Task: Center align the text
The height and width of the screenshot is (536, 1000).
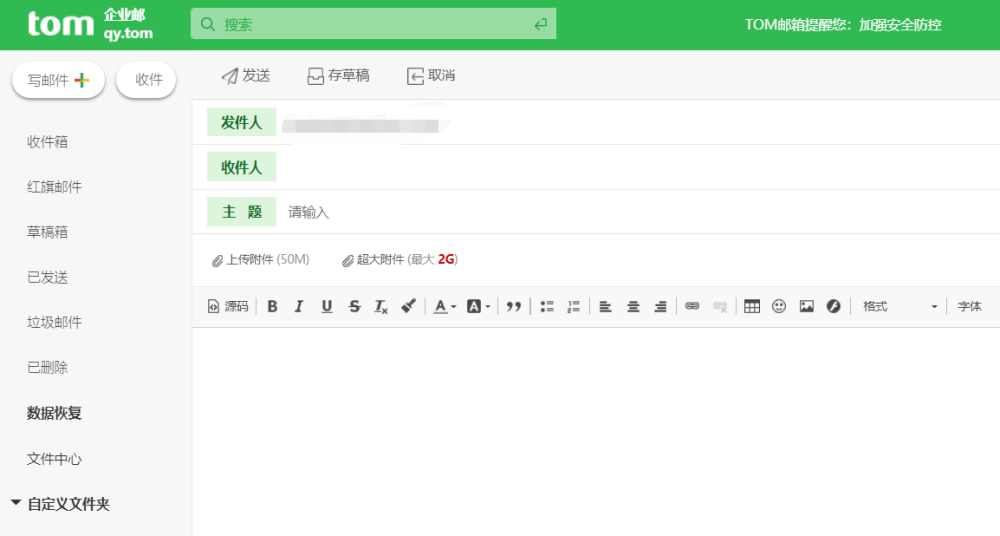Action: click(633, 306)
